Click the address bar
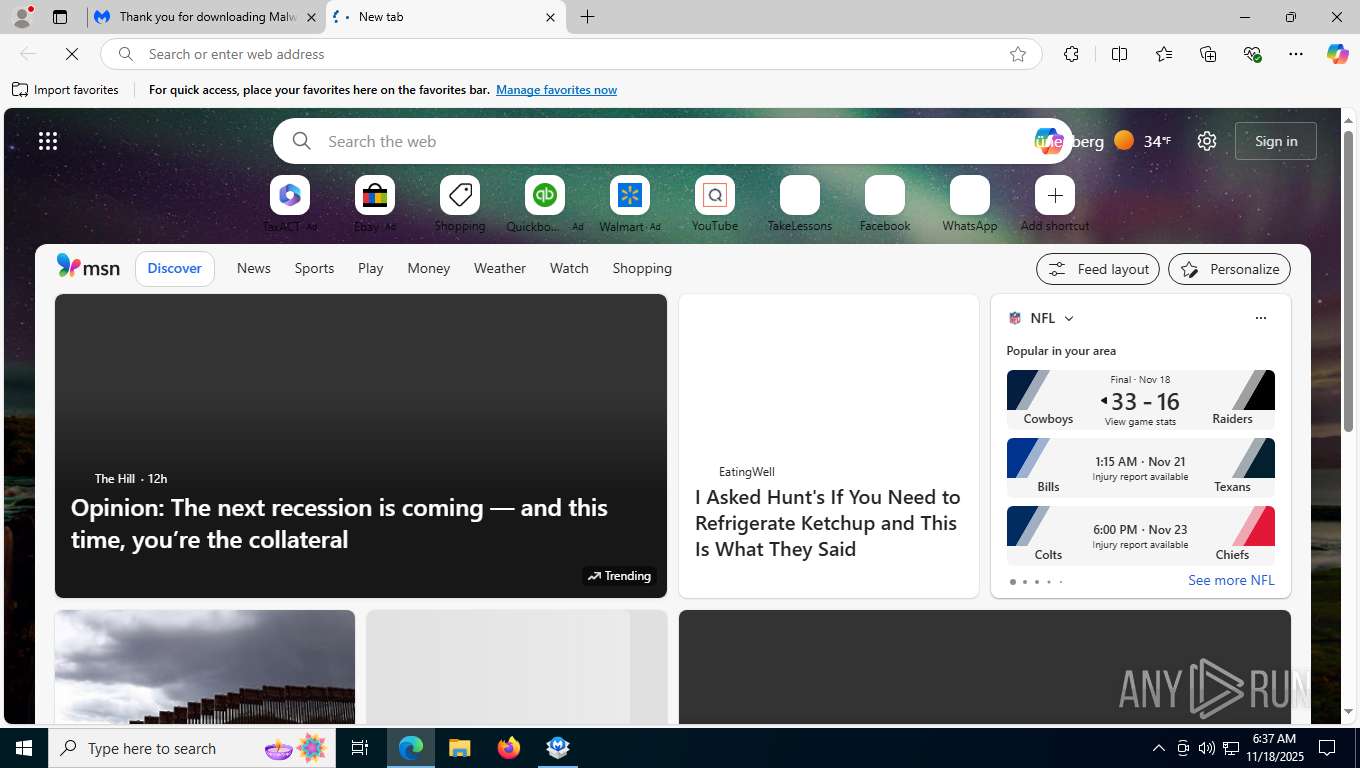Viewport: 1360px width, 768px height. pos(570,54)
